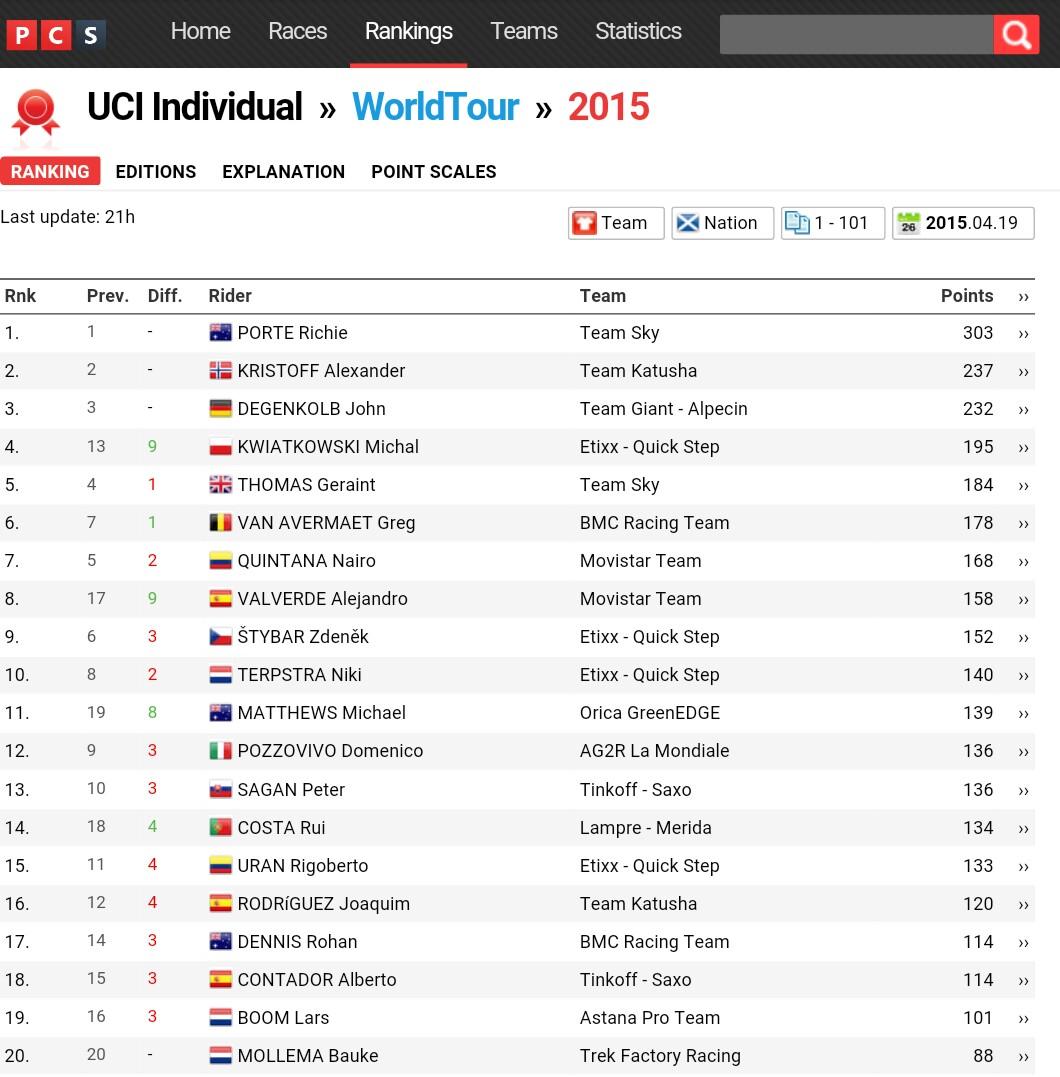Image resolution: width=1060 pixels, height=1077 pixels.
Task: Click the red search magnifier button
Action: pos(1016,34)
